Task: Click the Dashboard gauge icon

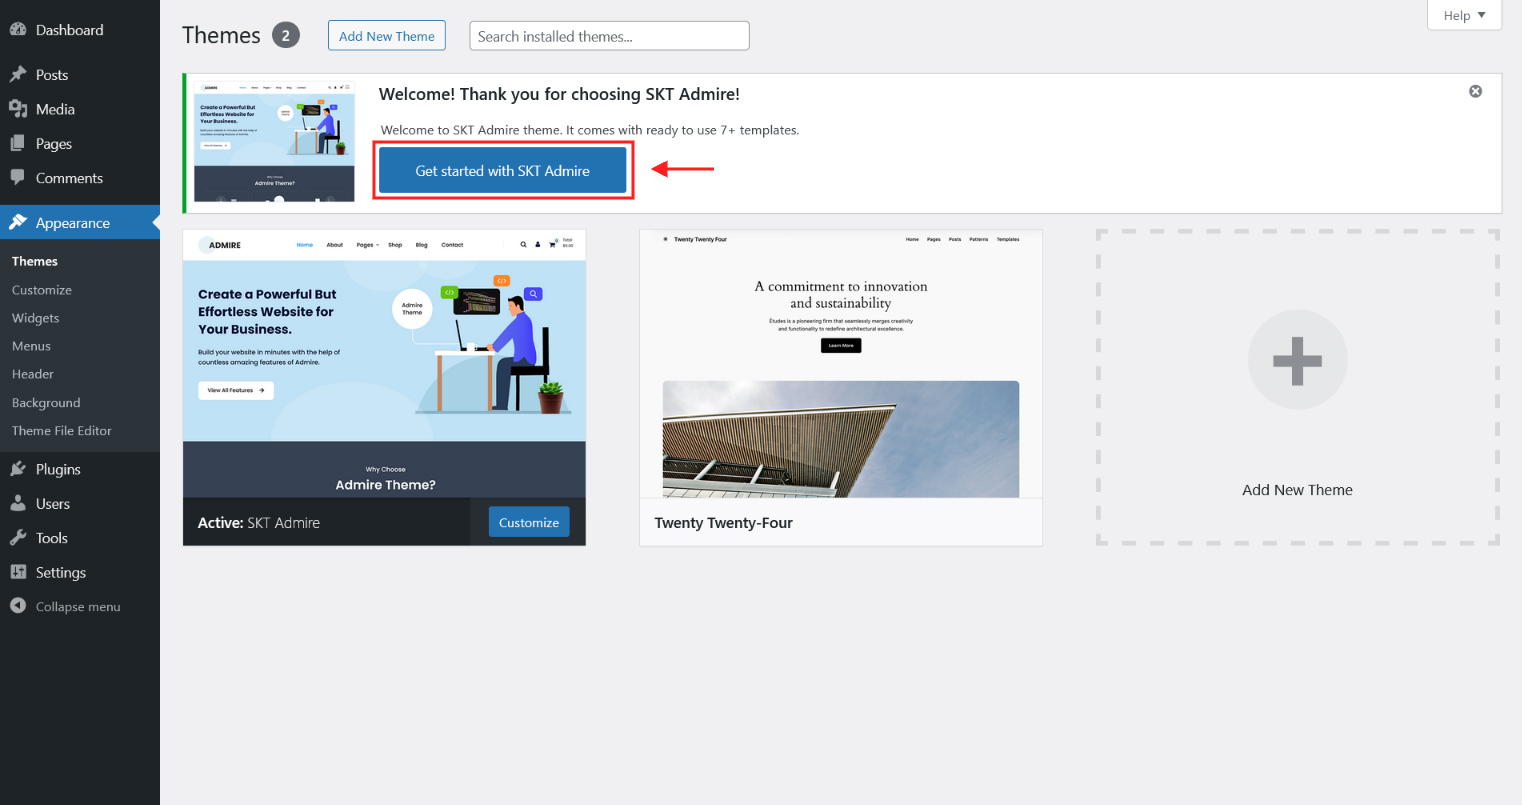Action: pyautogui.click(x=18, y=30)
